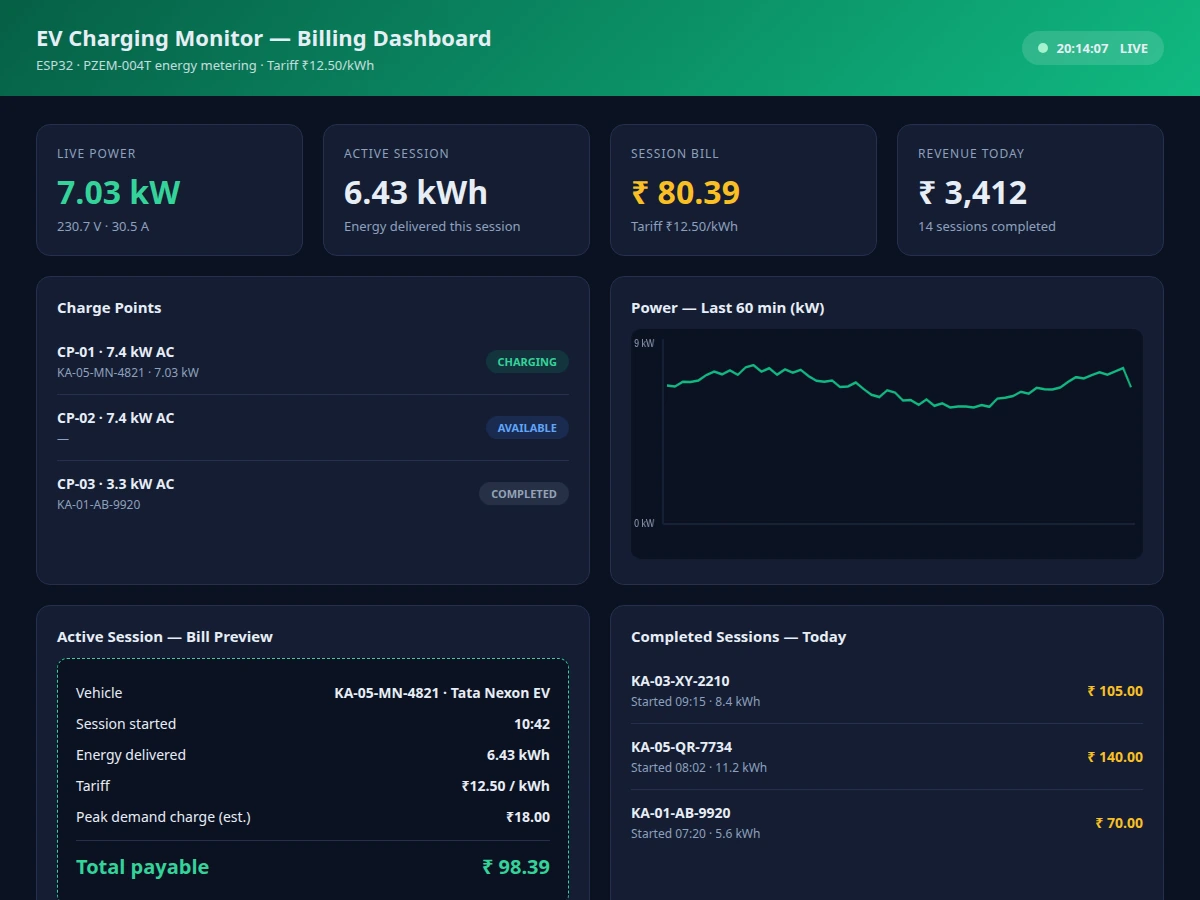Click the green LIVE status dot

coord(1043,48)
